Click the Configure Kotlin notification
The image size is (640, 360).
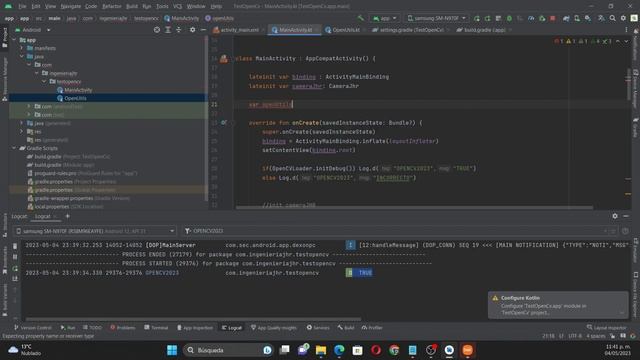[x=558, y=305]
